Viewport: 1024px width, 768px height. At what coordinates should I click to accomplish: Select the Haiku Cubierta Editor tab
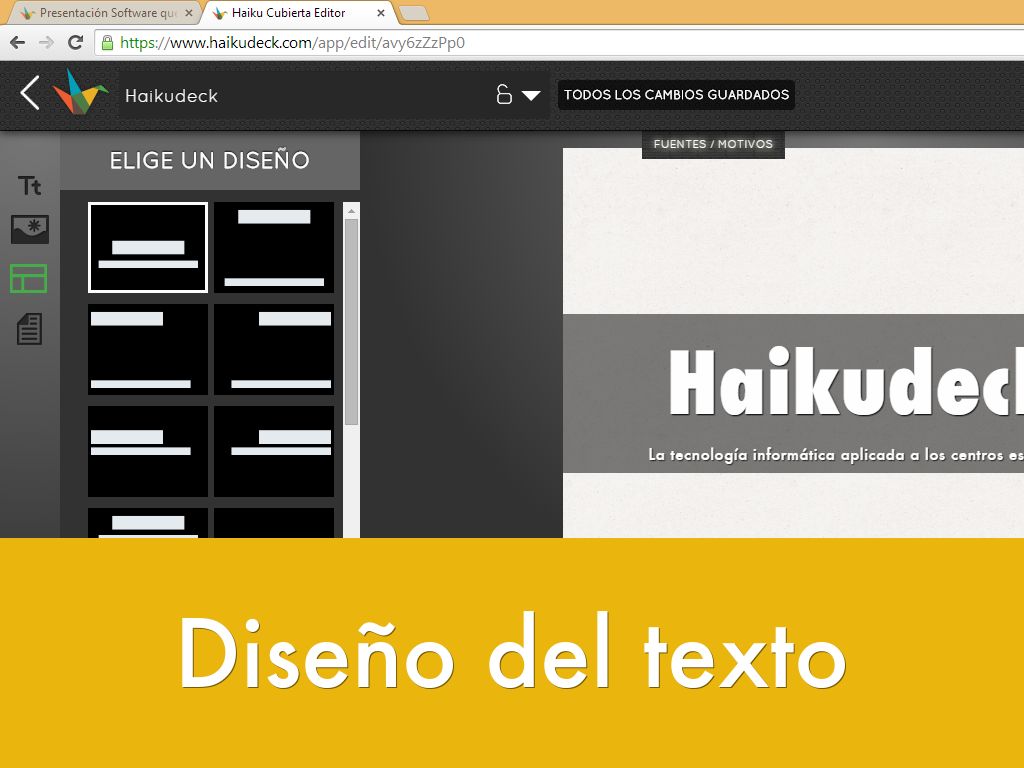click(290, 13)
